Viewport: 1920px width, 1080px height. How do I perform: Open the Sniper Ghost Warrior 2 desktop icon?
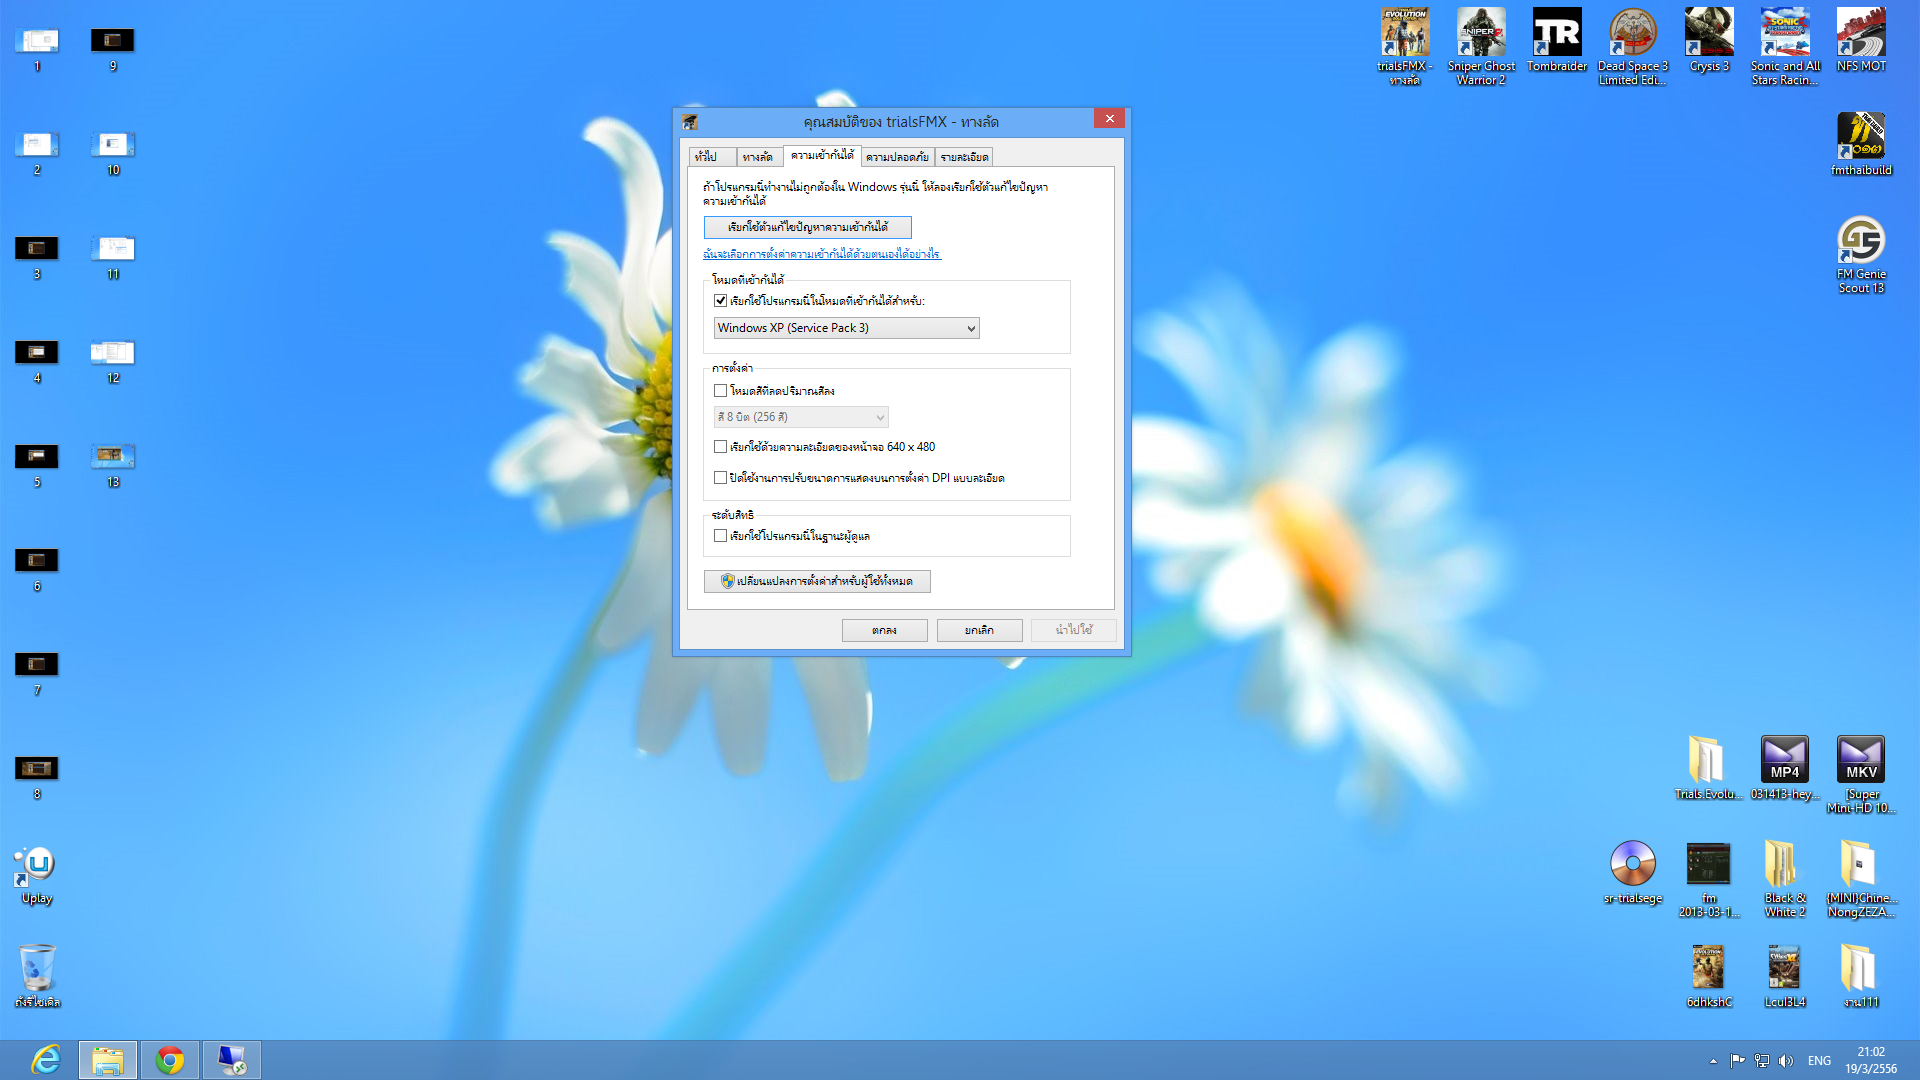coord(1480,35)
